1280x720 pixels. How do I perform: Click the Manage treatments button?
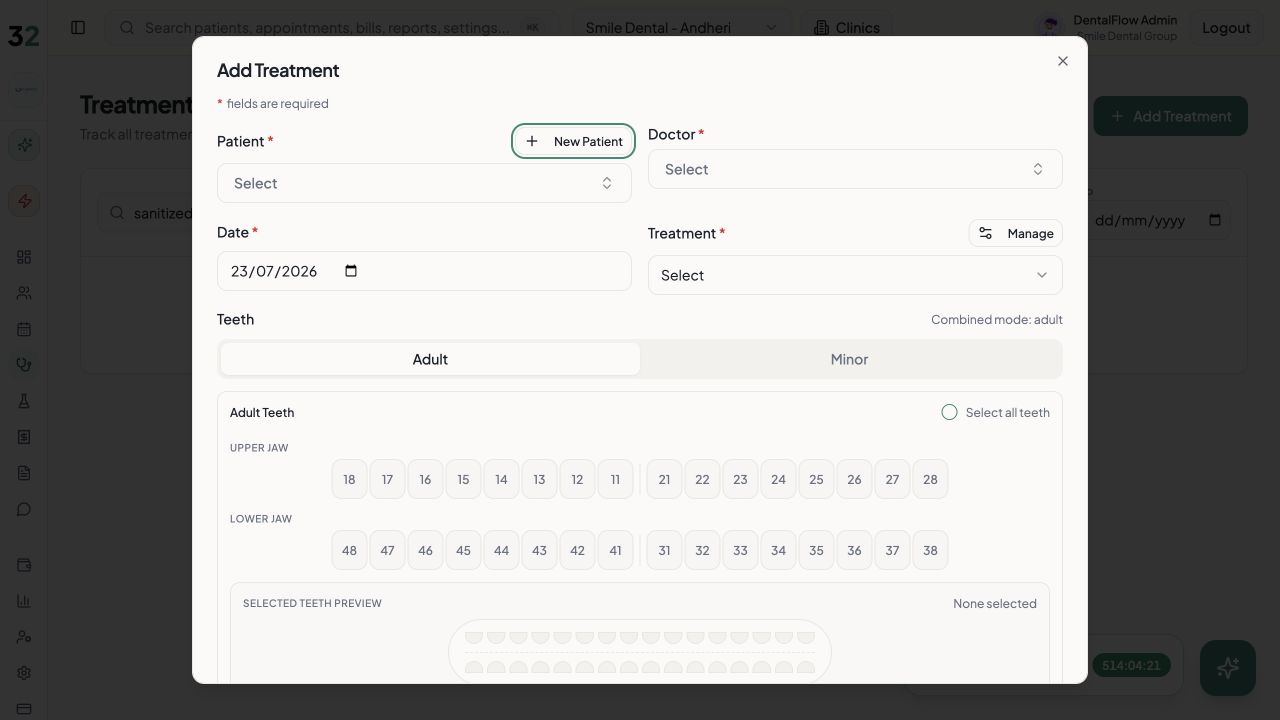coord(1016,233)
